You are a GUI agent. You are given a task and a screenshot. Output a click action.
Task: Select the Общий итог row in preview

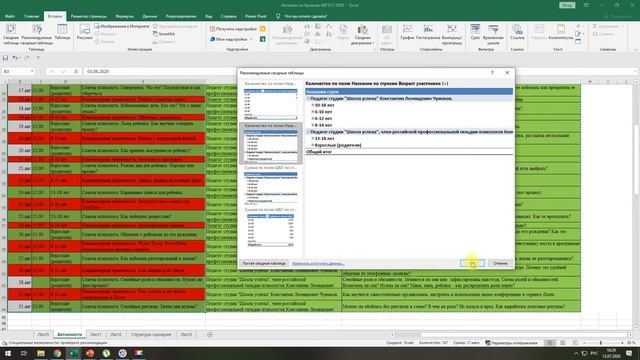[x=409, y=152]
